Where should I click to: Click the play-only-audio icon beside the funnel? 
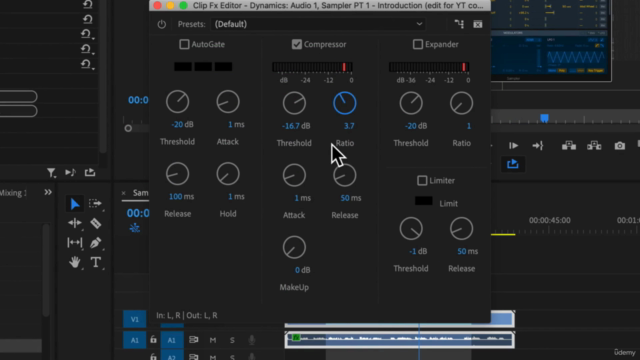click(x=70, y=173)
